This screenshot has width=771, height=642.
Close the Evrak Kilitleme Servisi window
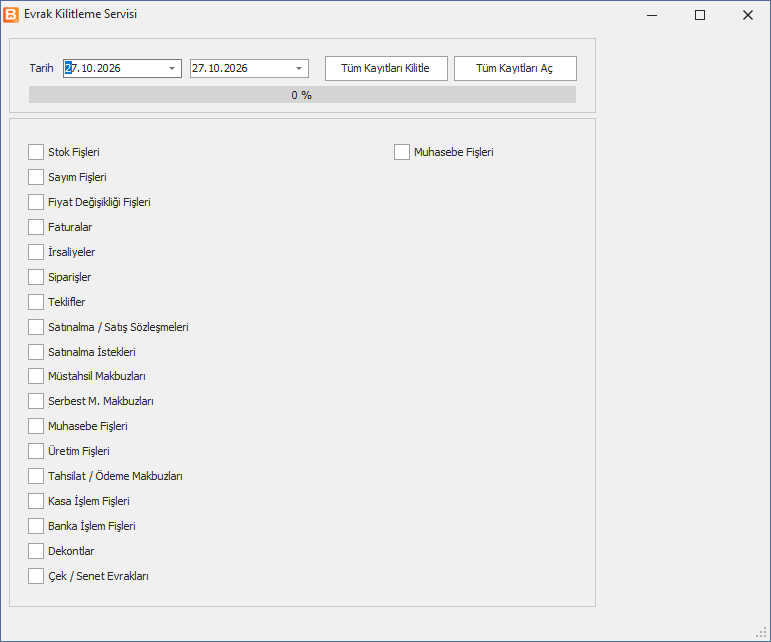click(747, 15)
